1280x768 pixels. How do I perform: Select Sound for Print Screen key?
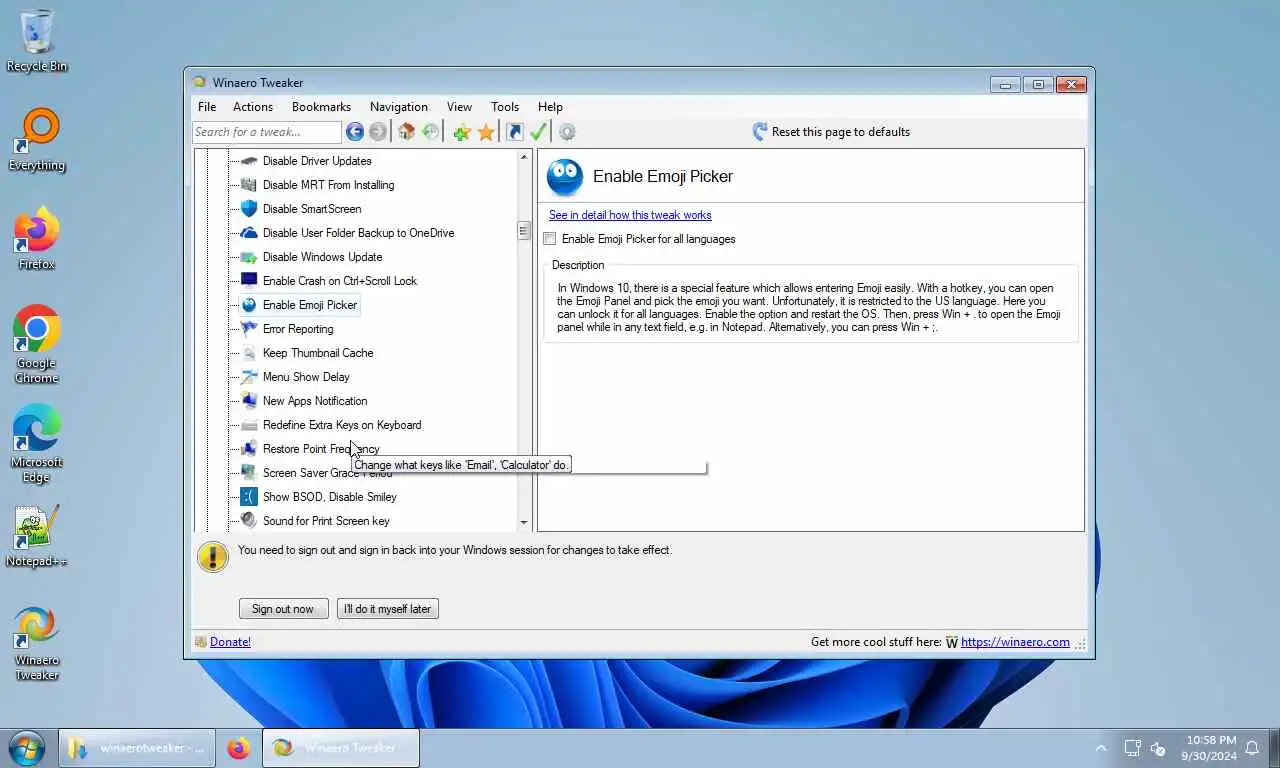click(x=326, y=521)
